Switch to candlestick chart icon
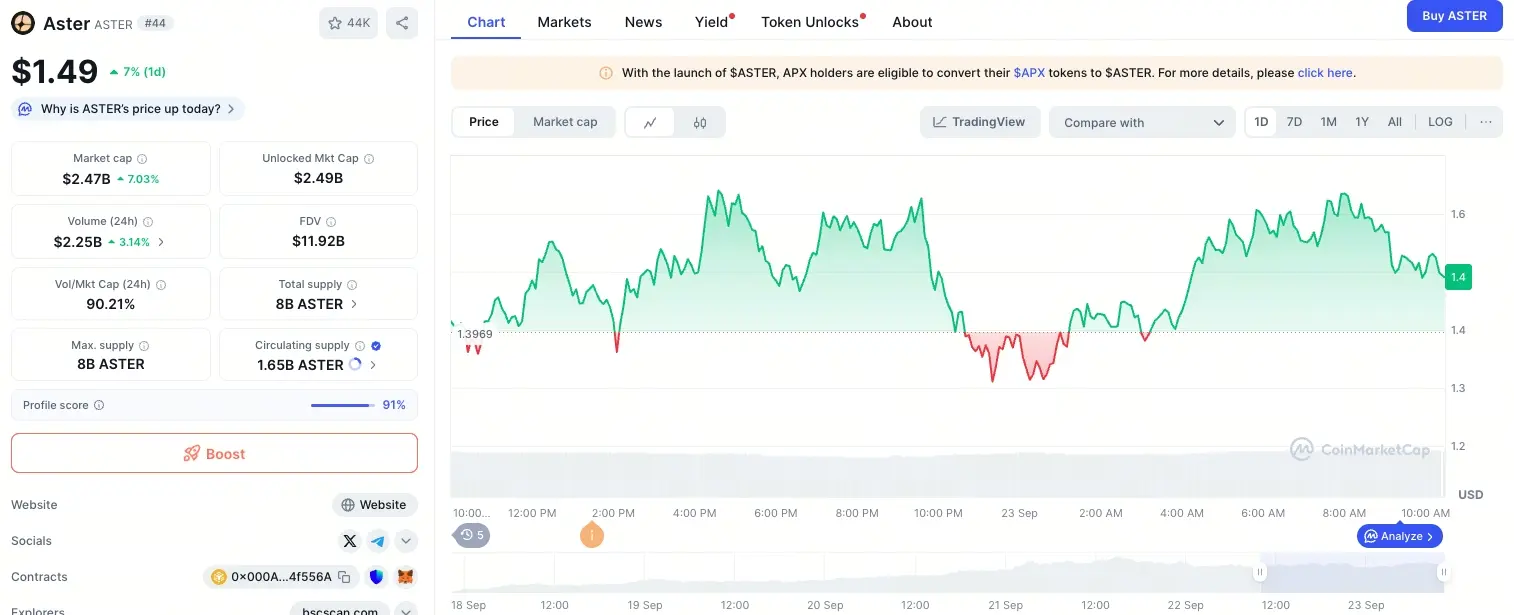This screenshot has width=1514, height=615. coord(700,123)
